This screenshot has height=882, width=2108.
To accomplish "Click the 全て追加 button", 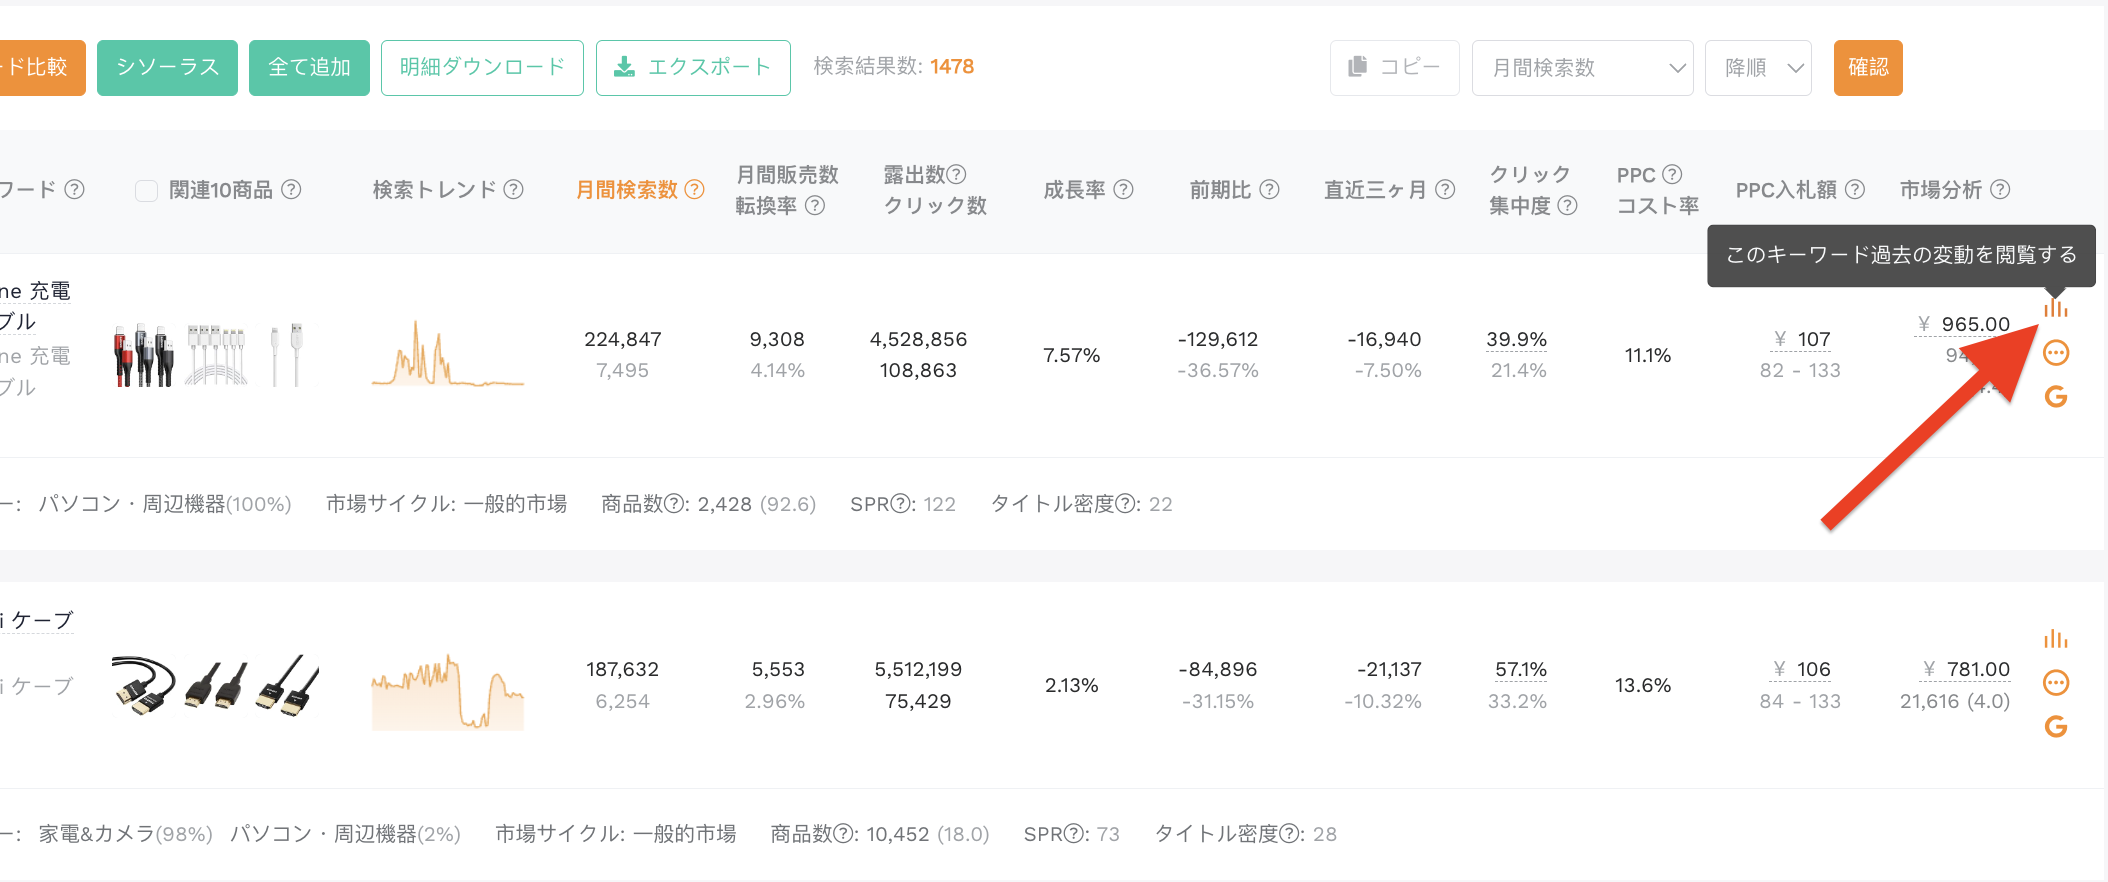I will click(309, 68).
